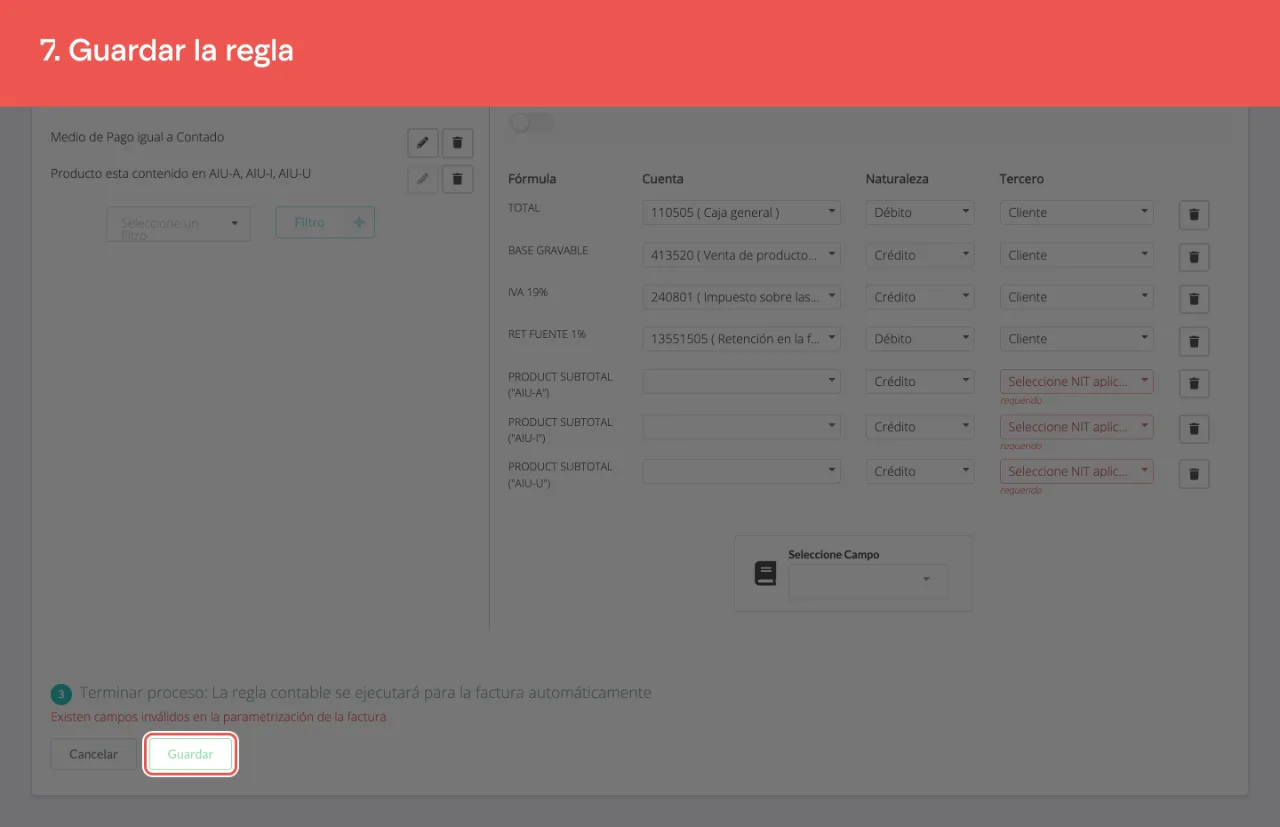
Task: Open Naturaleza dropdown for PRODUCT SUBTOTAL AIU-I
Action: (x=920, y=427)
